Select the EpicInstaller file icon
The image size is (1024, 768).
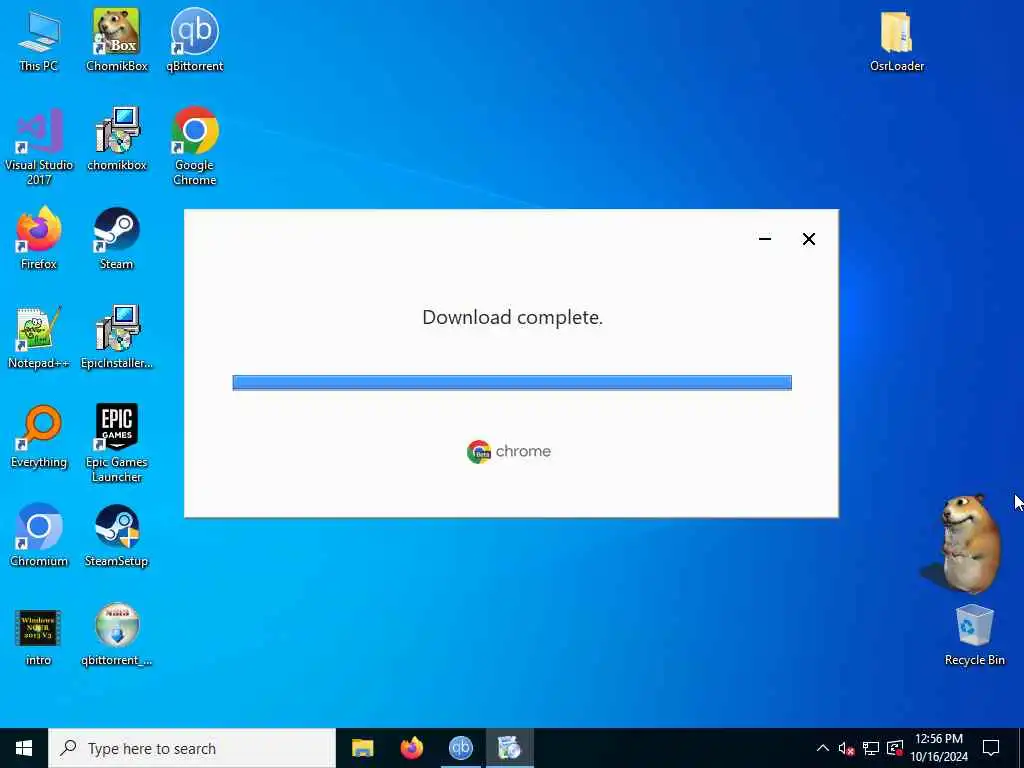(x=116, y=337)
